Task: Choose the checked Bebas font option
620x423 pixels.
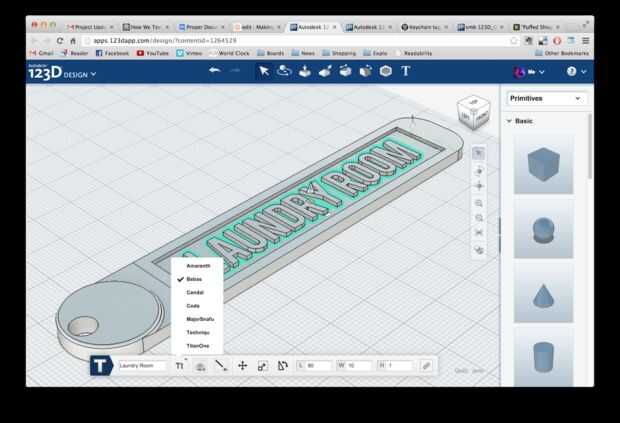Action: [194, 279]
